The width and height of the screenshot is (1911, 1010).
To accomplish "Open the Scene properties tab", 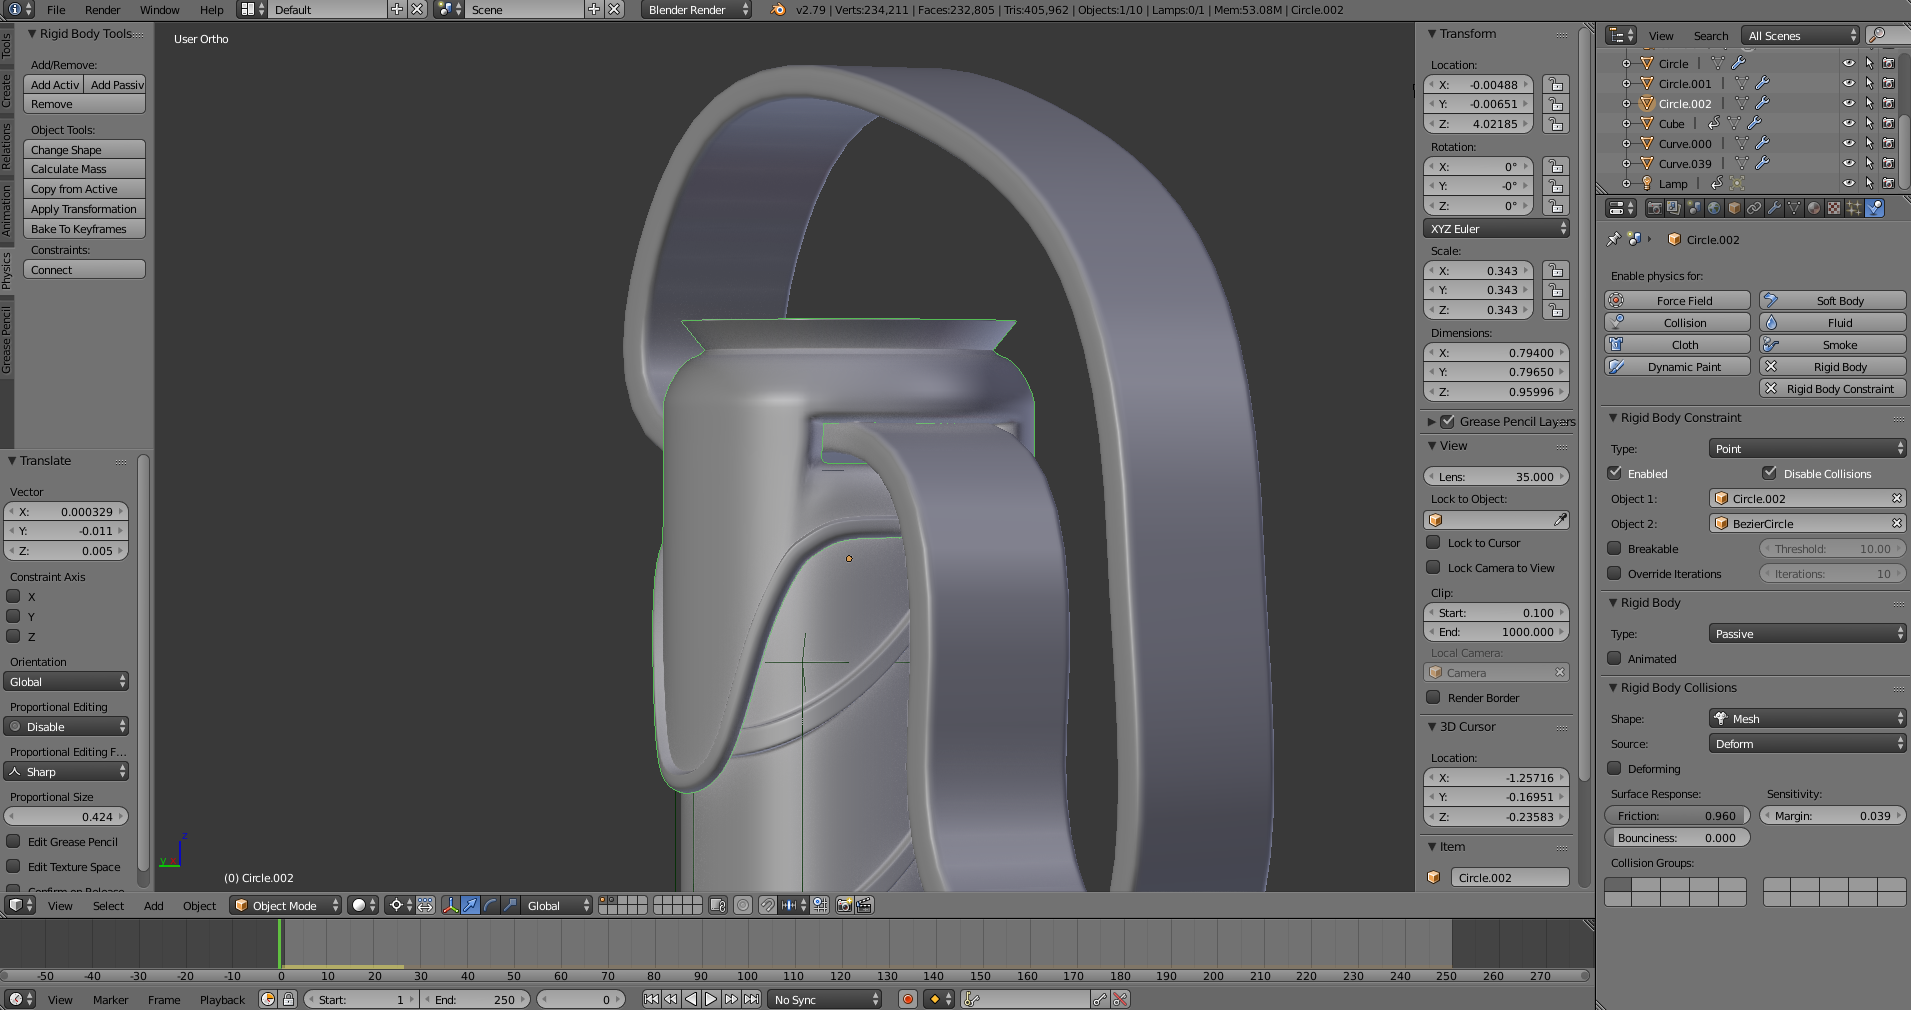I will [1694, 208].
